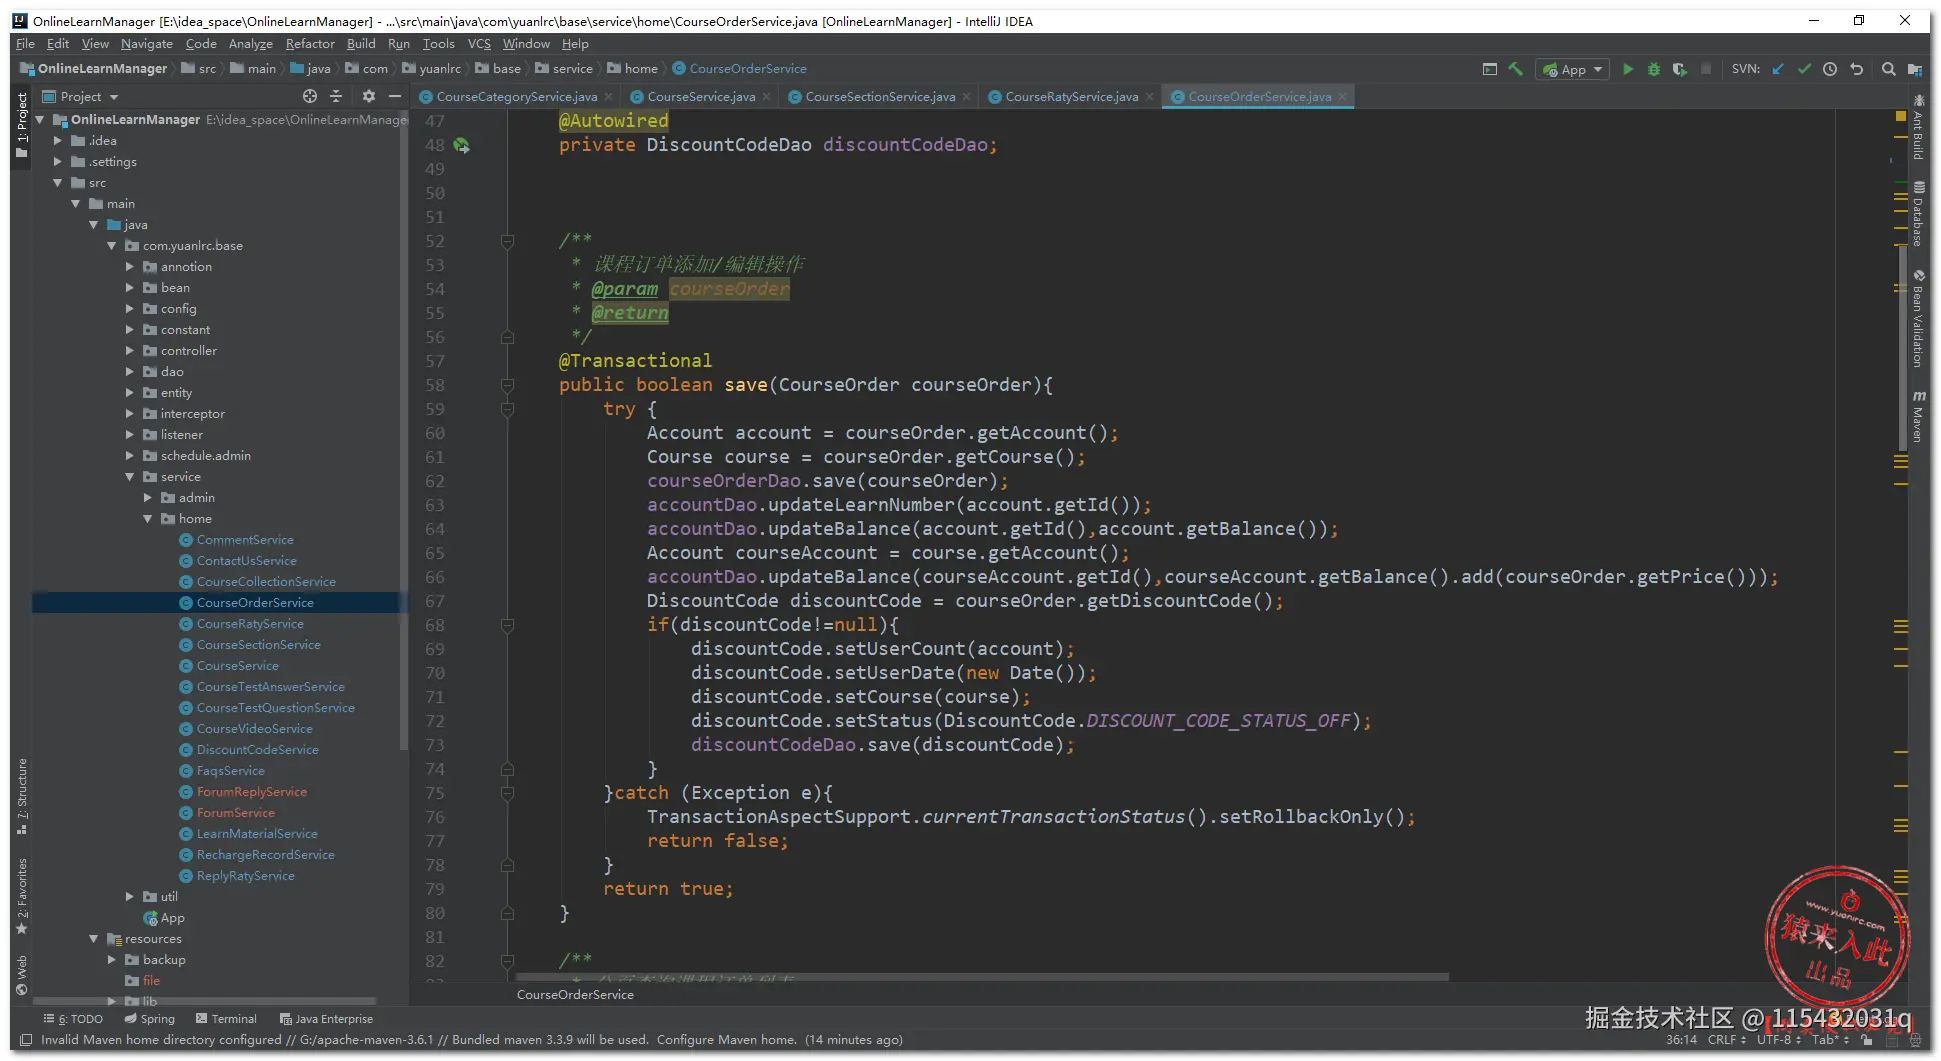Open DiscountCodeService in project tree
1941x1061 pixels.
pyautogui.click(x=257, y=750)
